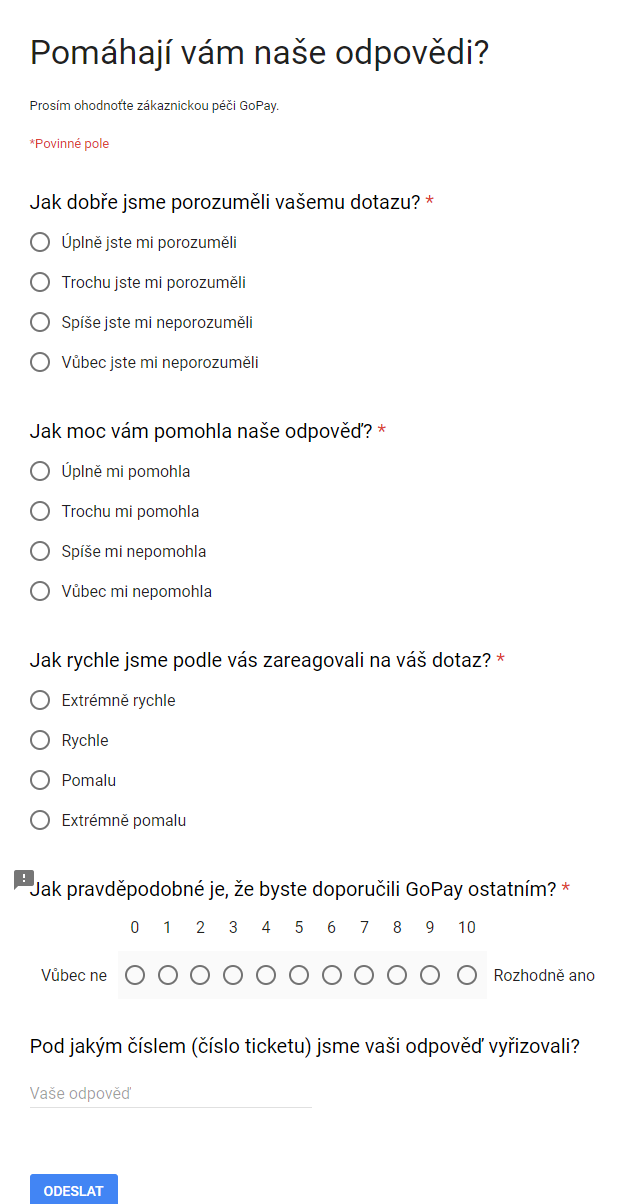Rate GoPay recommendation as 10
Image resolution: width=630 pixels, height=1204 pixels.
pos(467,975)
